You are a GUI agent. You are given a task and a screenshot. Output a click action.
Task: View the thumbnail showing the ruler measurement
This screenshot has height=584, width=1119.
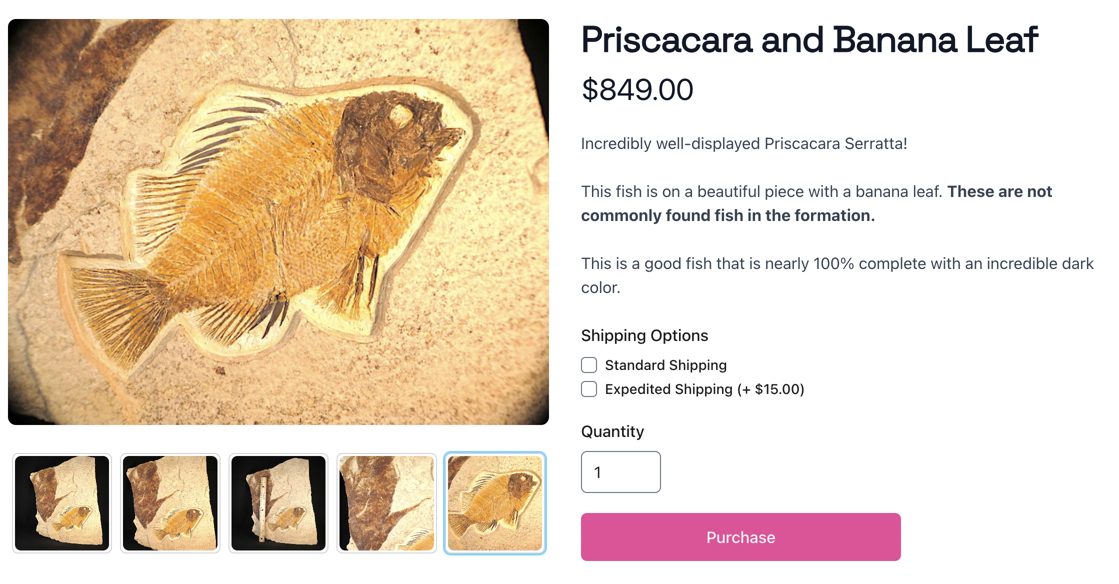click(x=278, y=505)
